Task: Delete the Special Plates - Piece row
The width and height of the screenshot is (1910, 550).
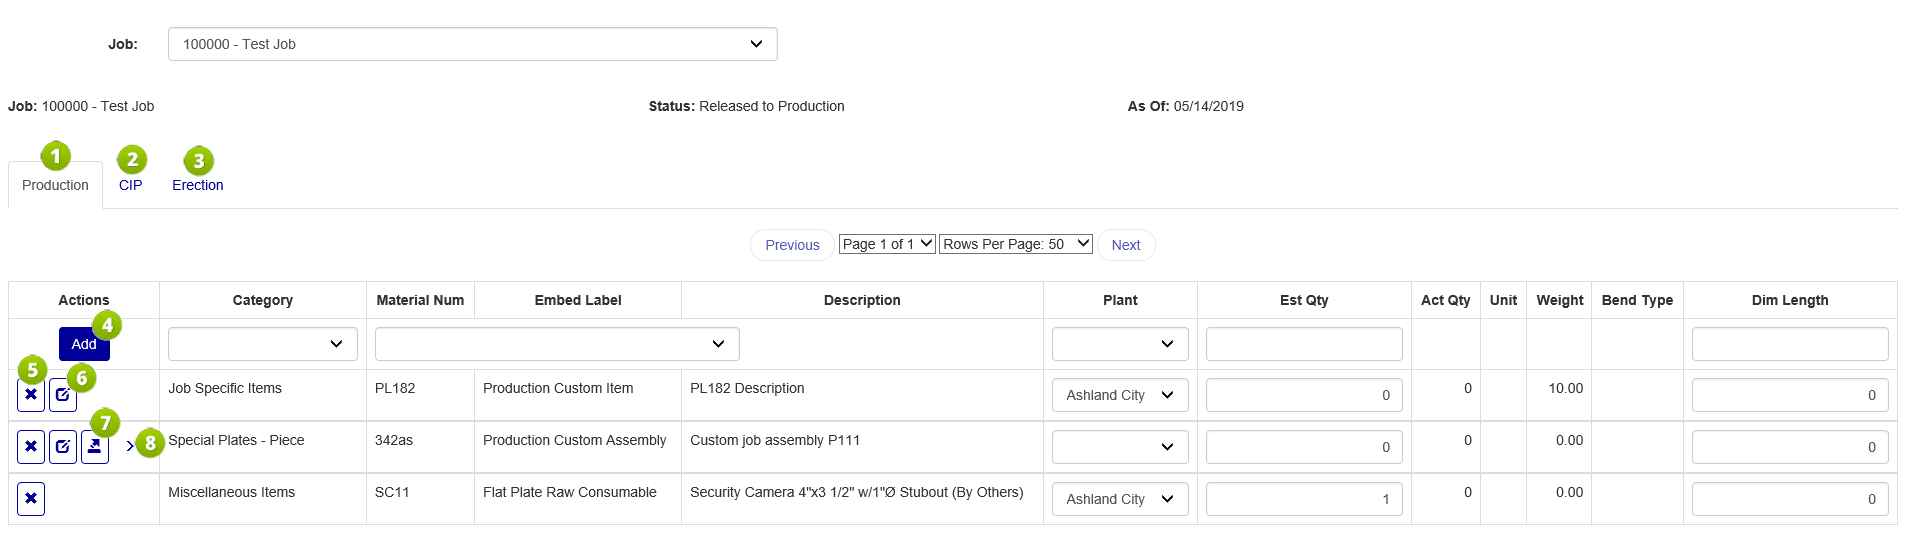Action: tap(31, 446)
